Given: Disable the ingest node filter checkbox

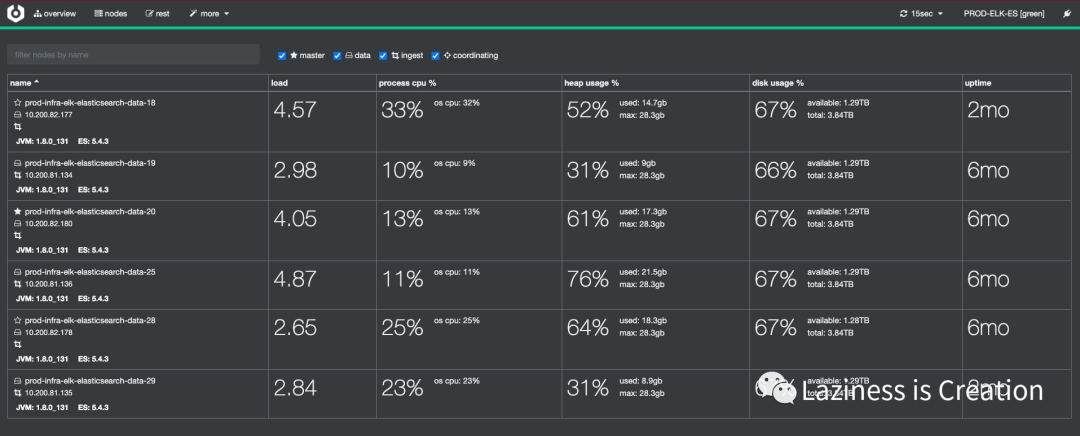Looking at the screenshot, I should pos(383,56).
